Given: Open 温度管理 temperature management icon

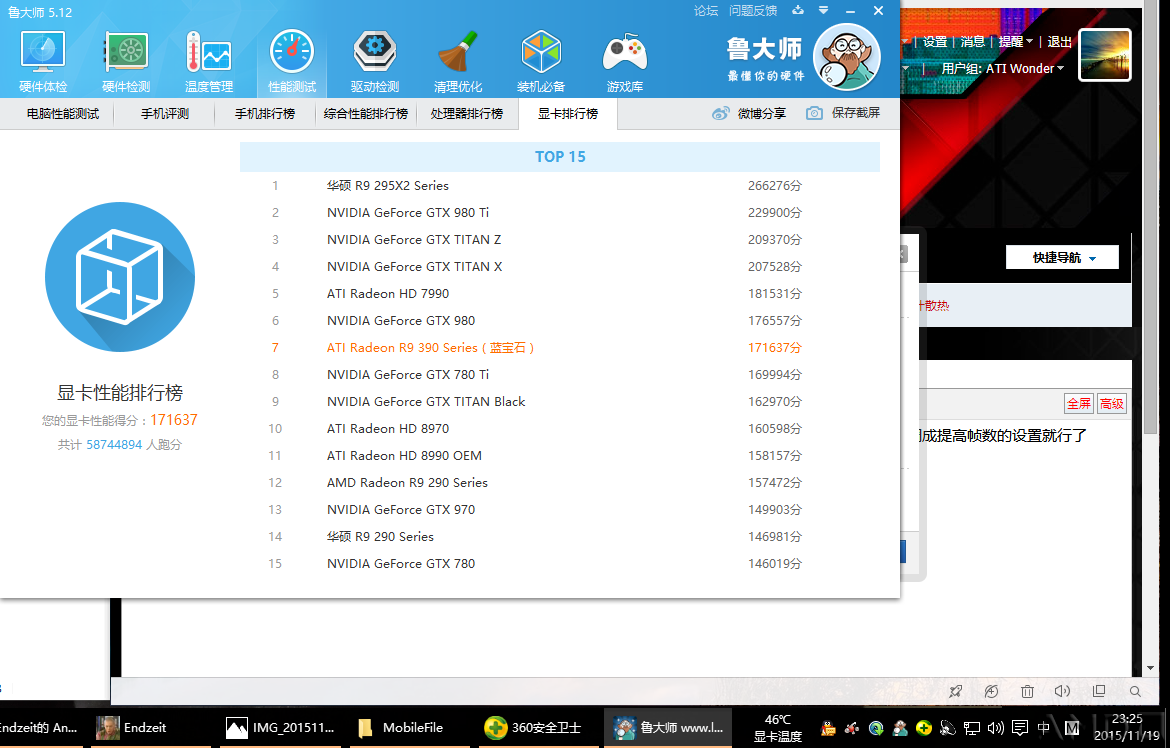Looking at the screenshot, I should (209, 62).
